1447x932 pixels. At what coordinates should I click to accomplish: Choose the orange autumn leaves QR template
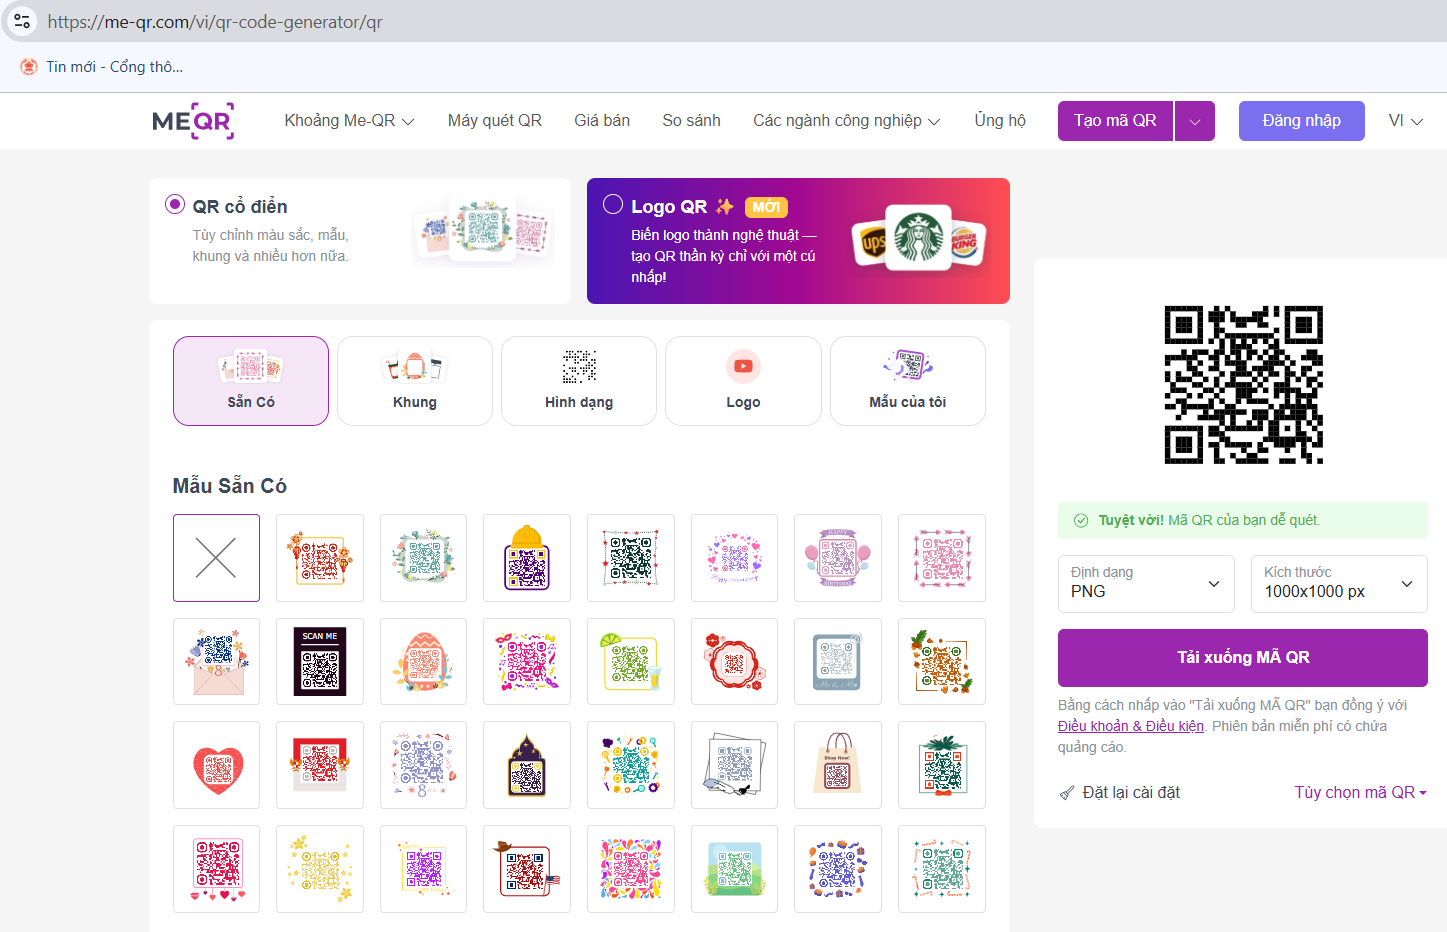coord(942,662)
